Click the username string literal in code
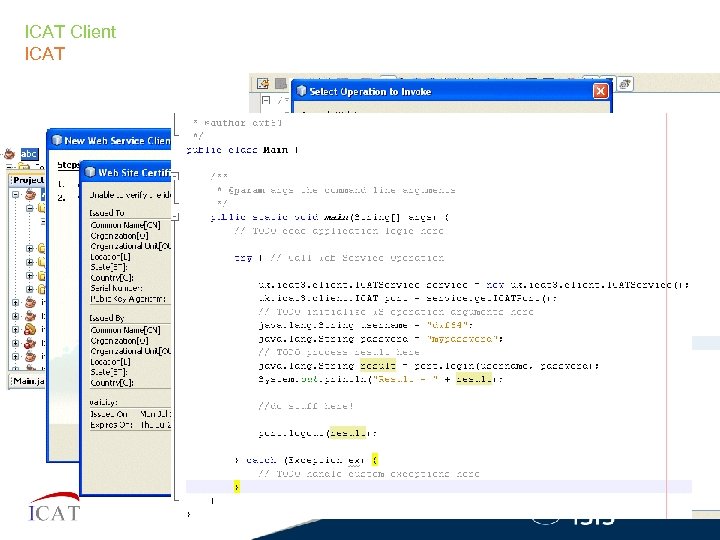 (448, 325)
